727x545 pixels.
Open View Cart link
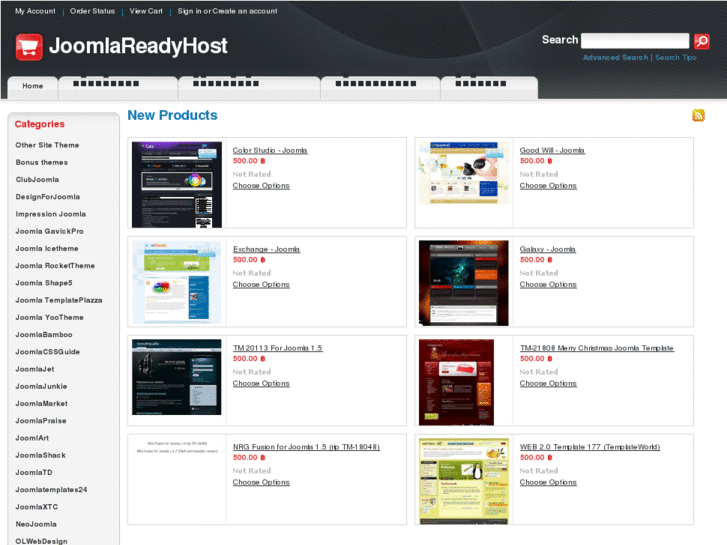point(146,11)
